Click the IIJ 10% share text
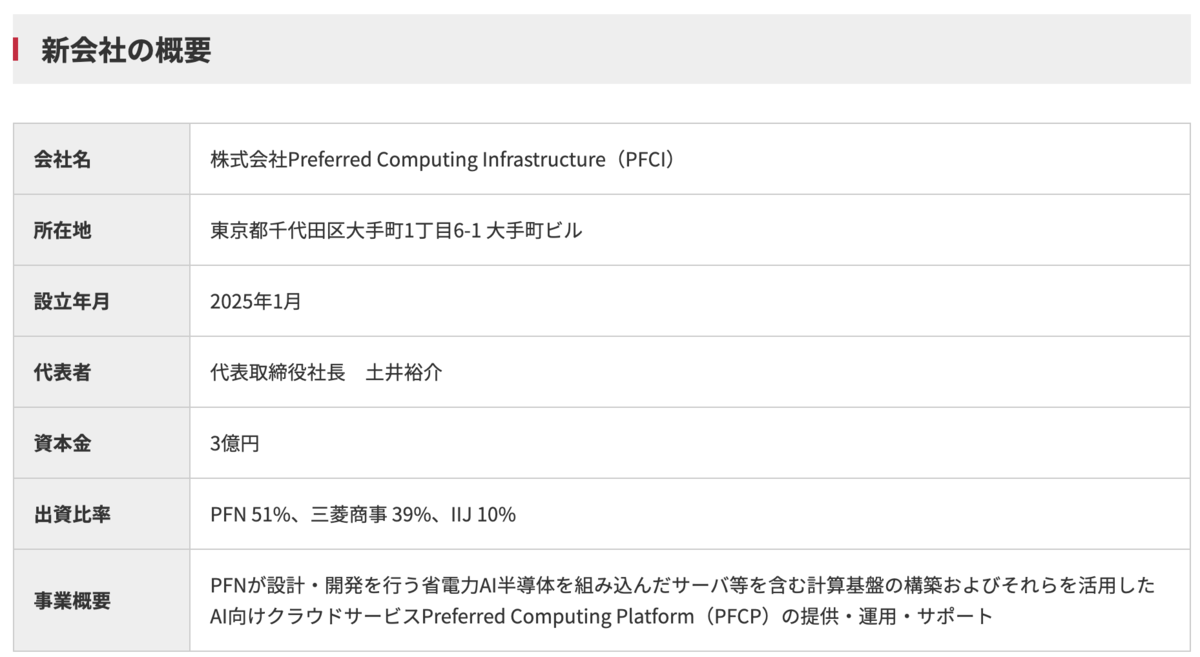1200x657 pixels. (x=482, y=514)
